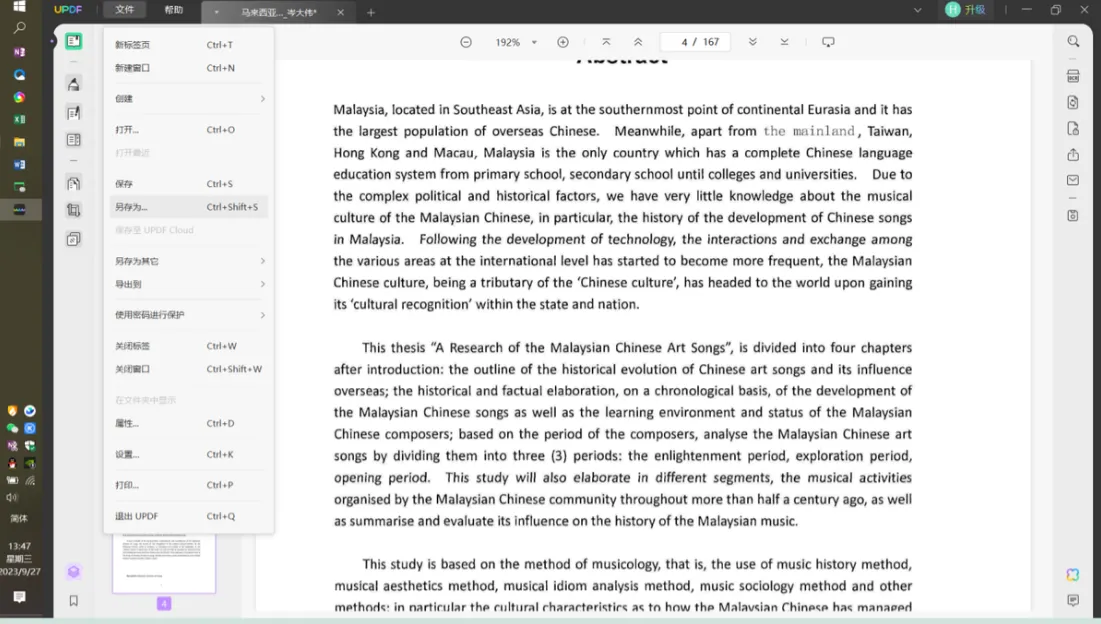Open the stacked documents icon below the crop tool

tap(74, 239)
